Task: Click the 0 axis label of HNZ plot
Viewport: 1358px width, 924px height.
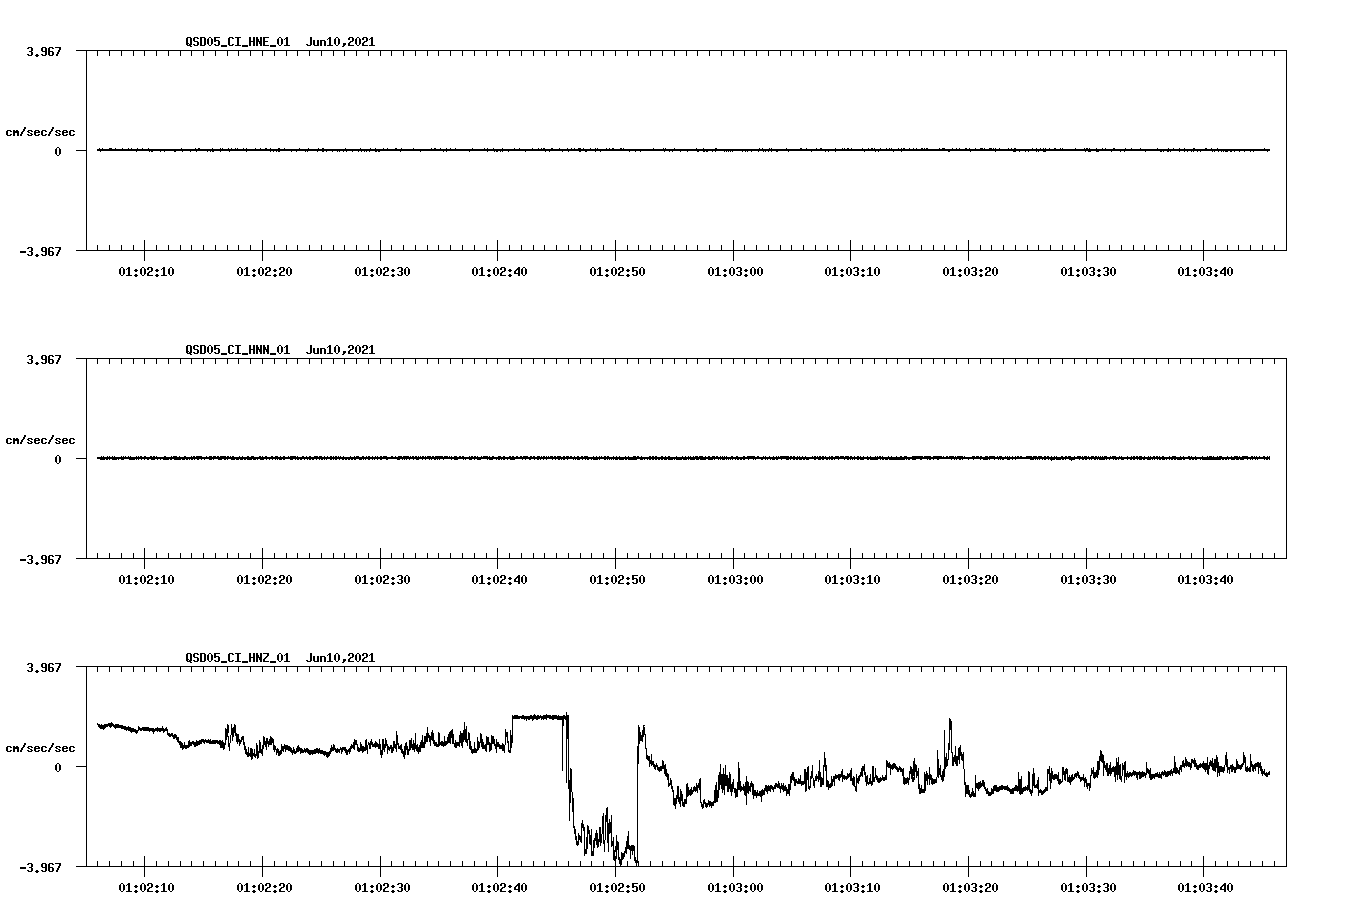Action: [58, 767]
